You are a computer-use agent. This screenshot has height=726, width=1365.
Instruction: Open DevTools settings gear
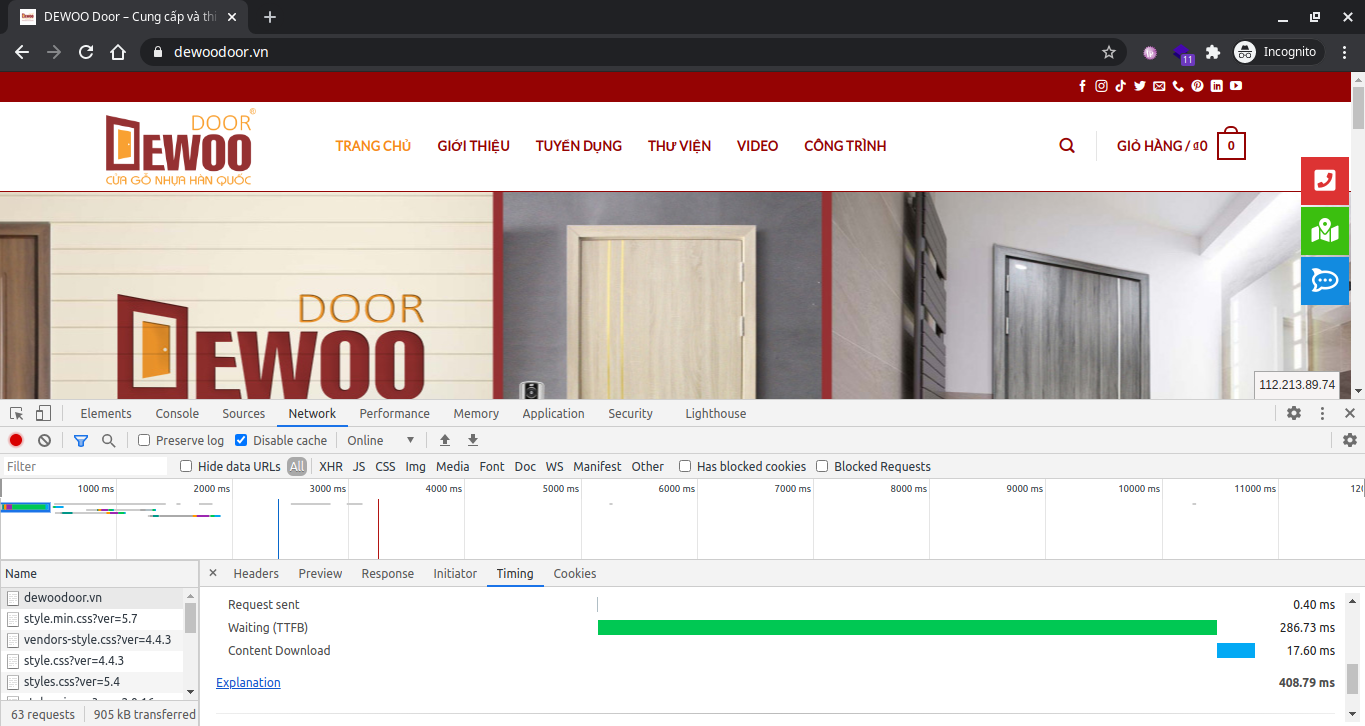1294,413
